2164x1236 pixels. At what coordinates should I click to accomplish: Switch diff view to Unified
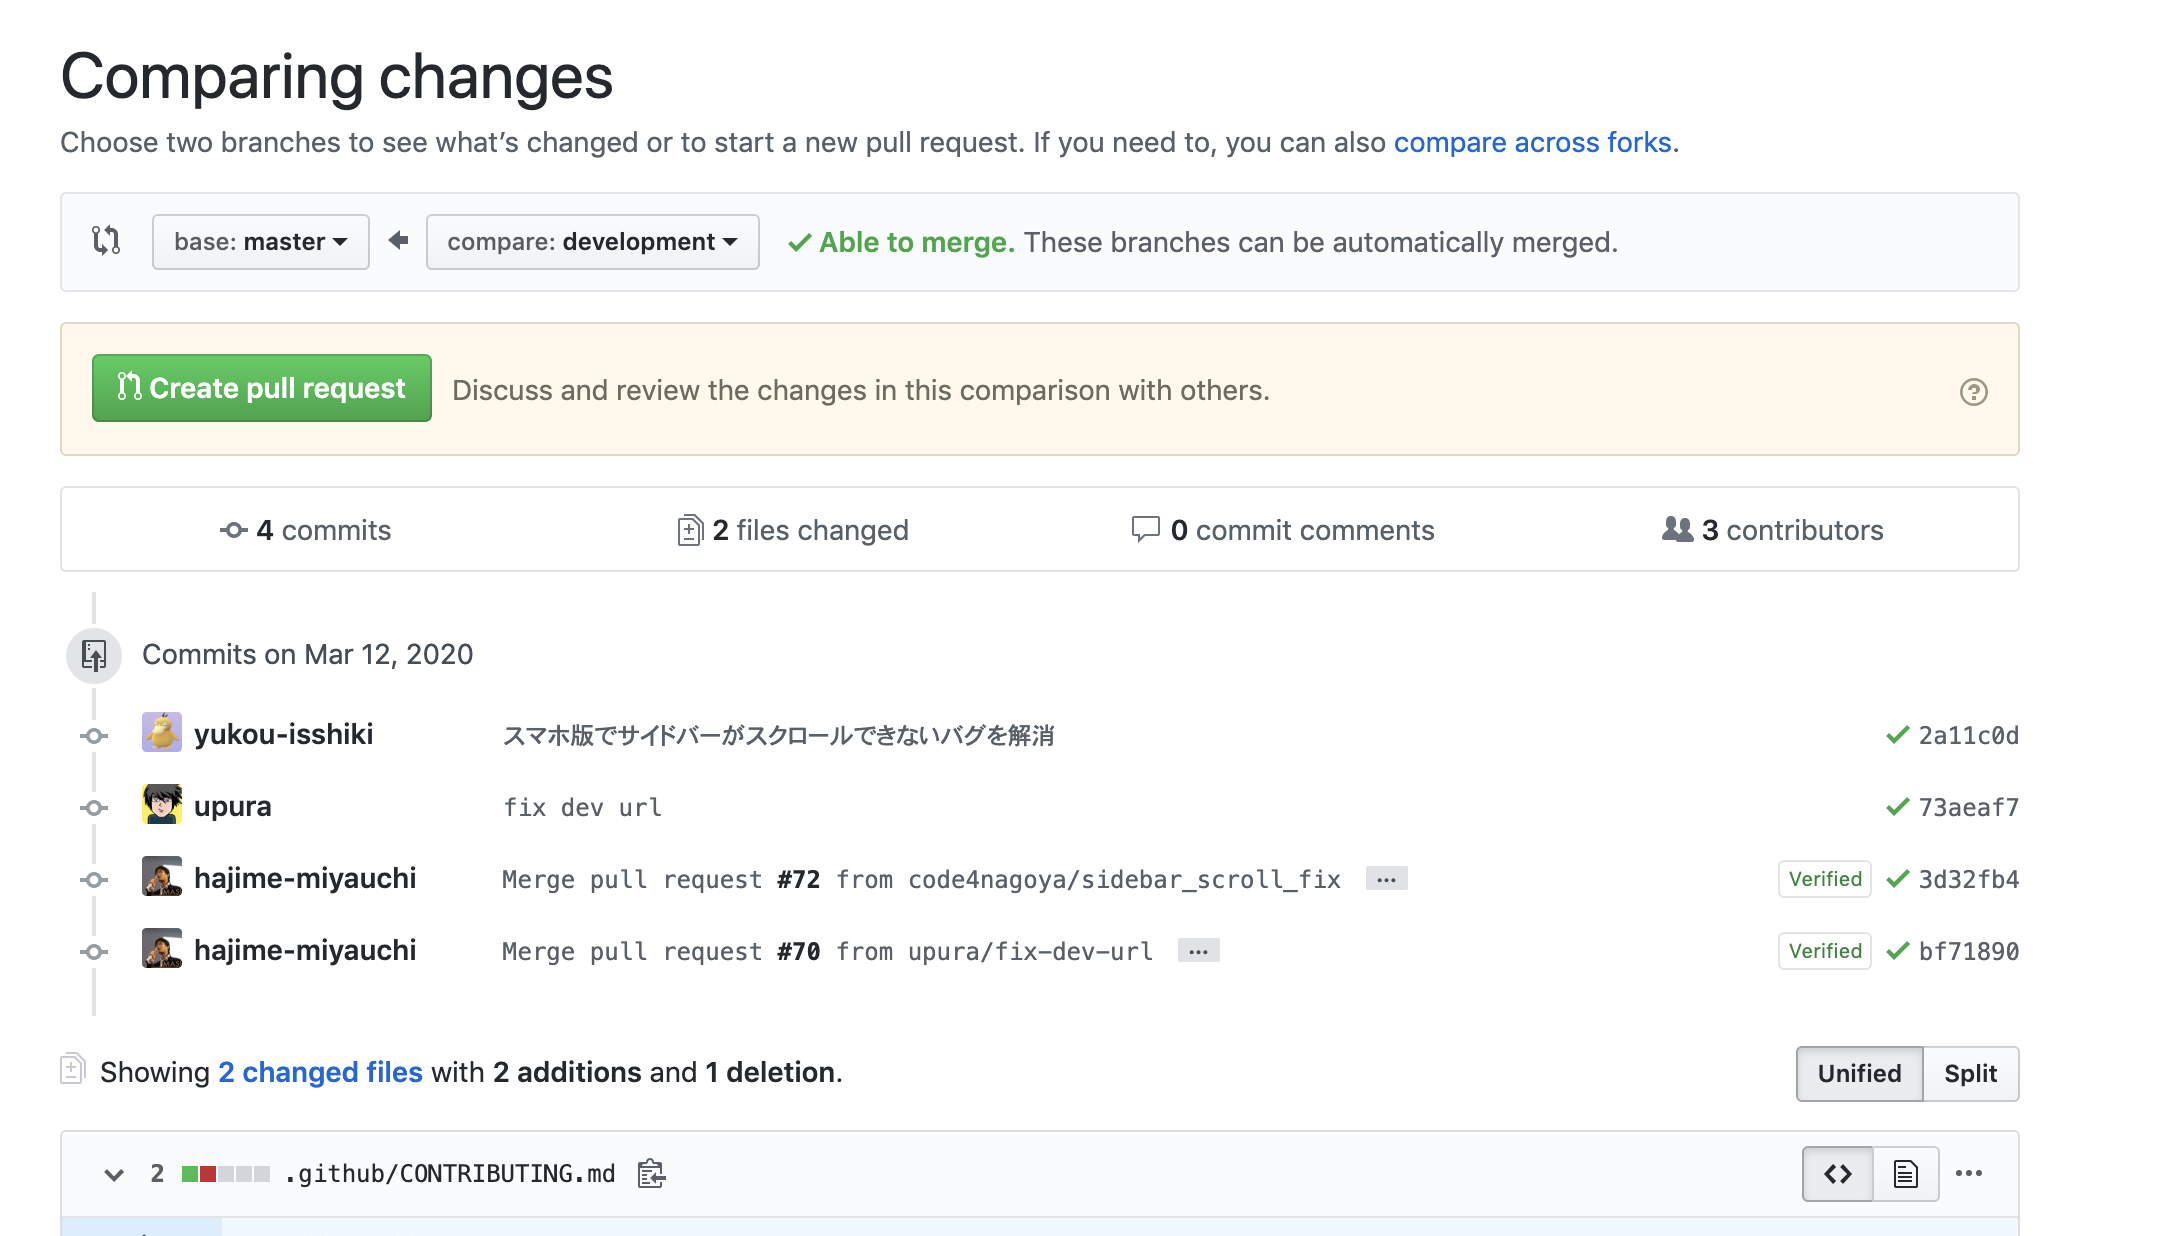1859,1073
